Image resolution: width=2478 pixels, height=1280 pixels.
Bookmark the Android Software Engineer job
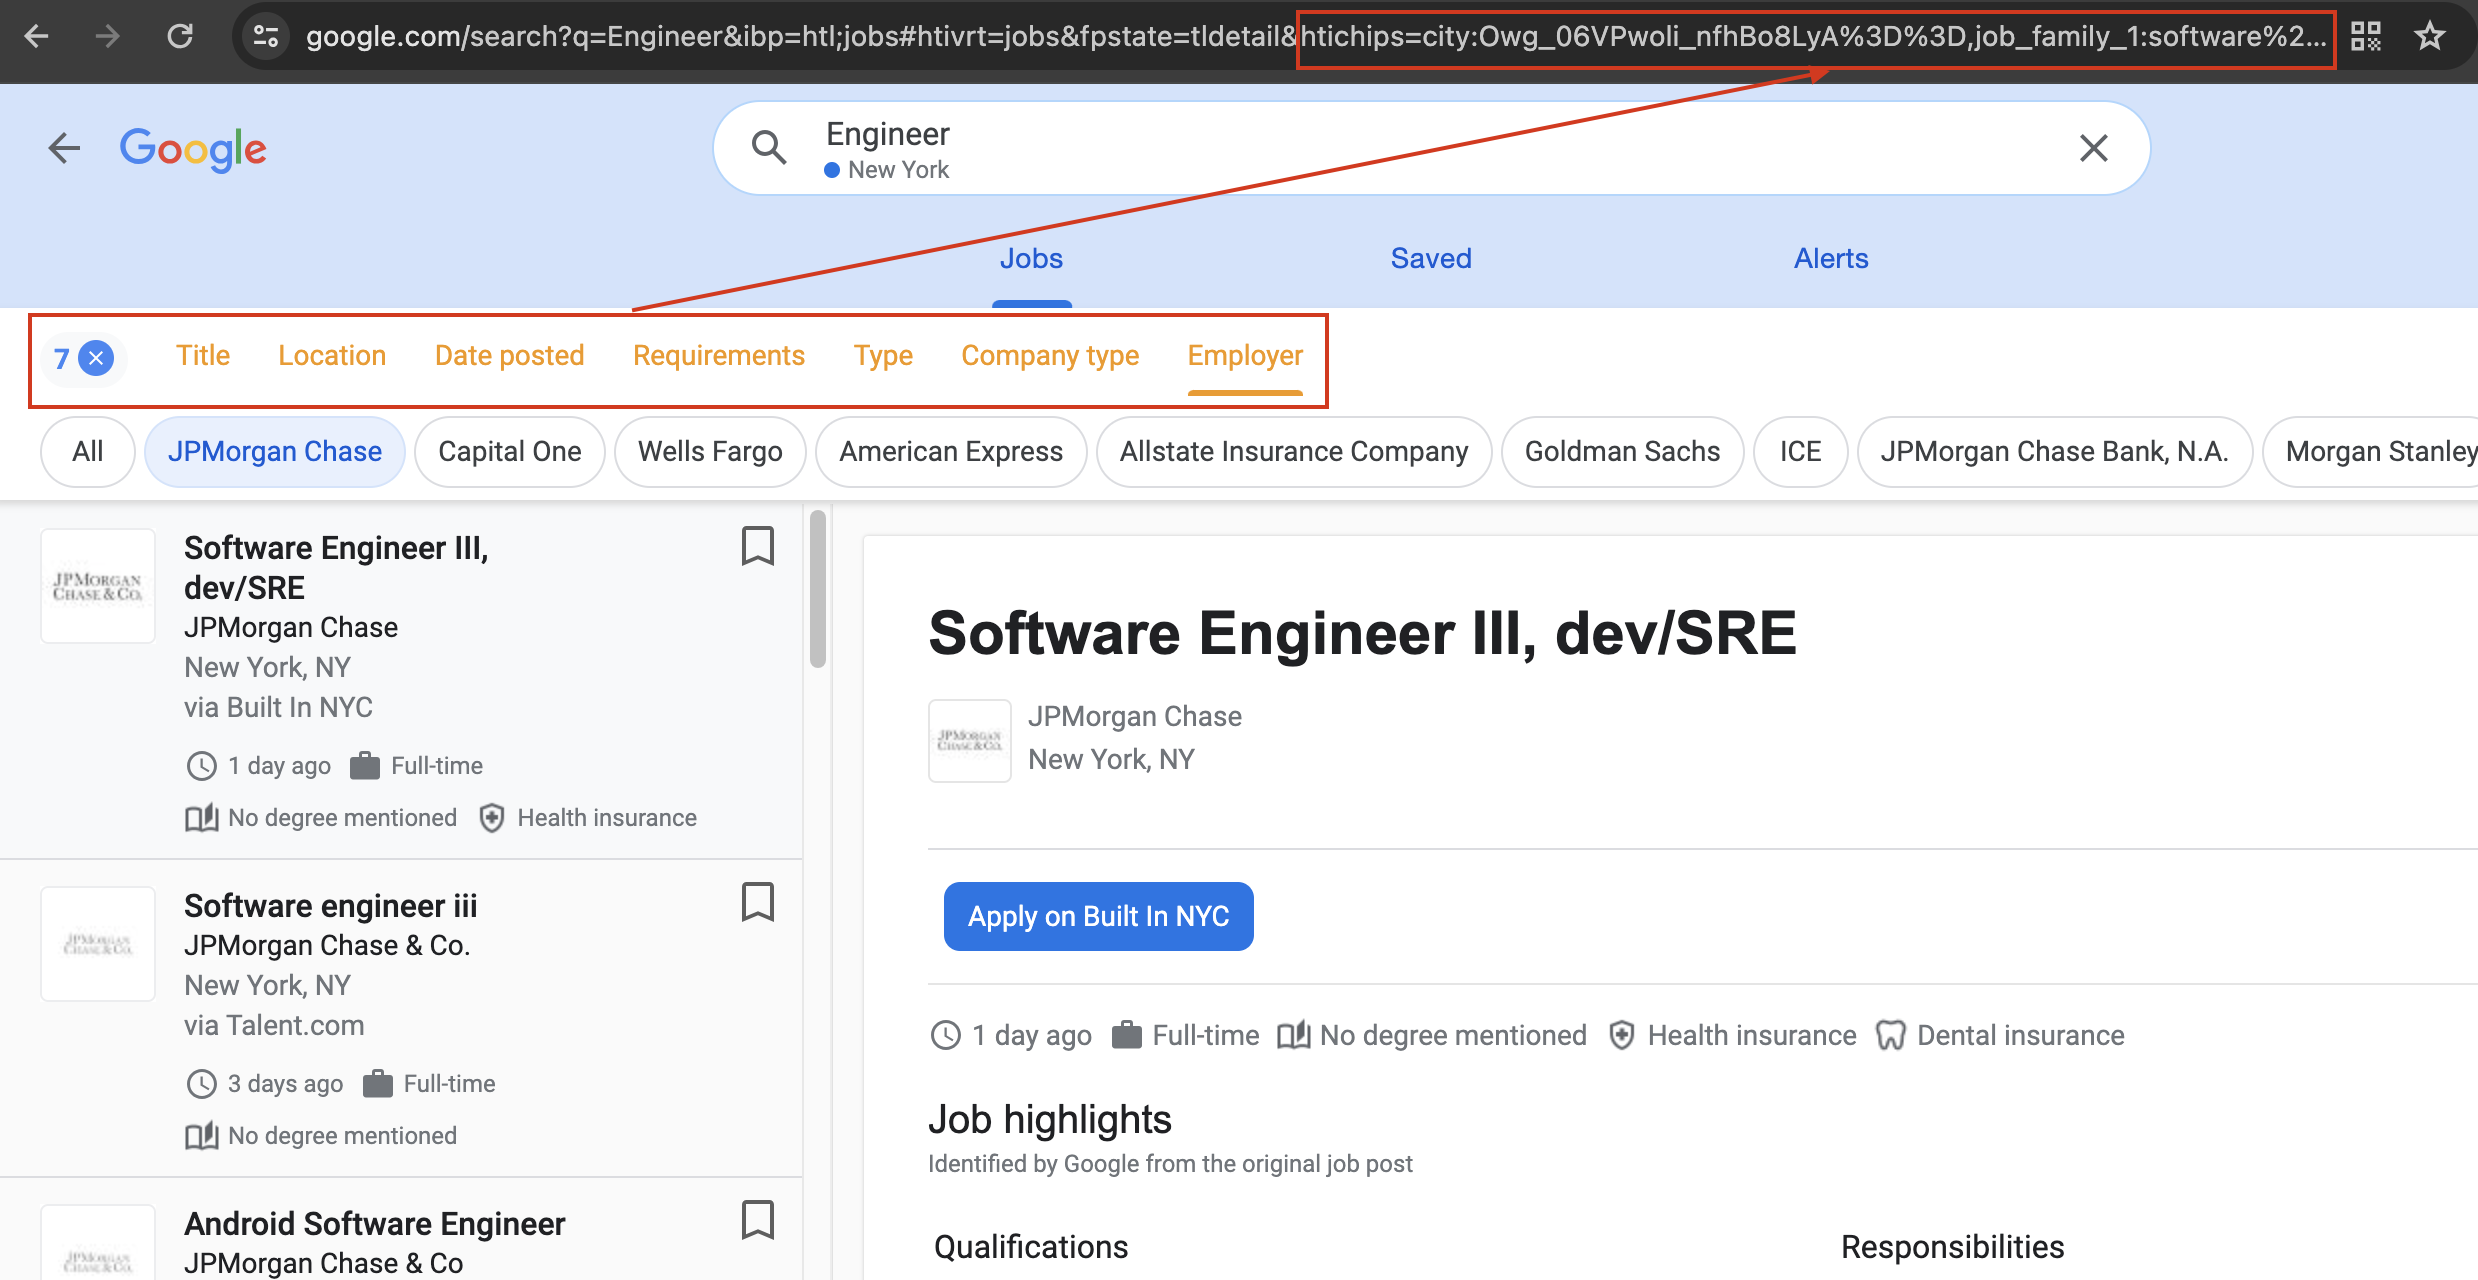(x=757, y=1220)
